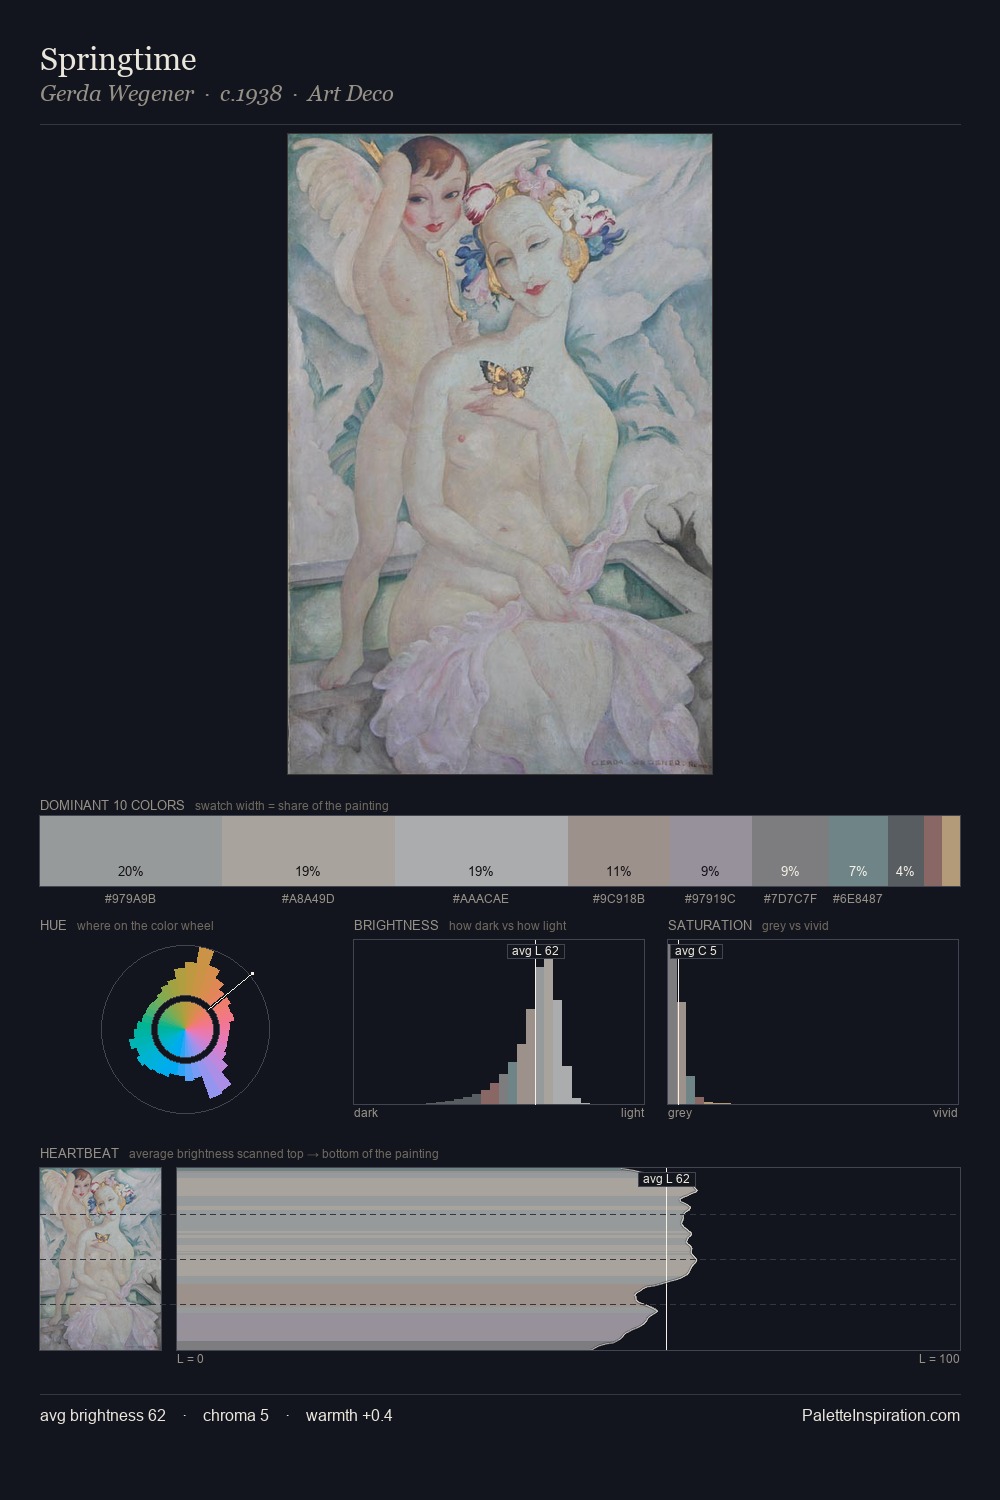
Task: Click the heartbeat brightness profile chart
Action: (569, 1259)
